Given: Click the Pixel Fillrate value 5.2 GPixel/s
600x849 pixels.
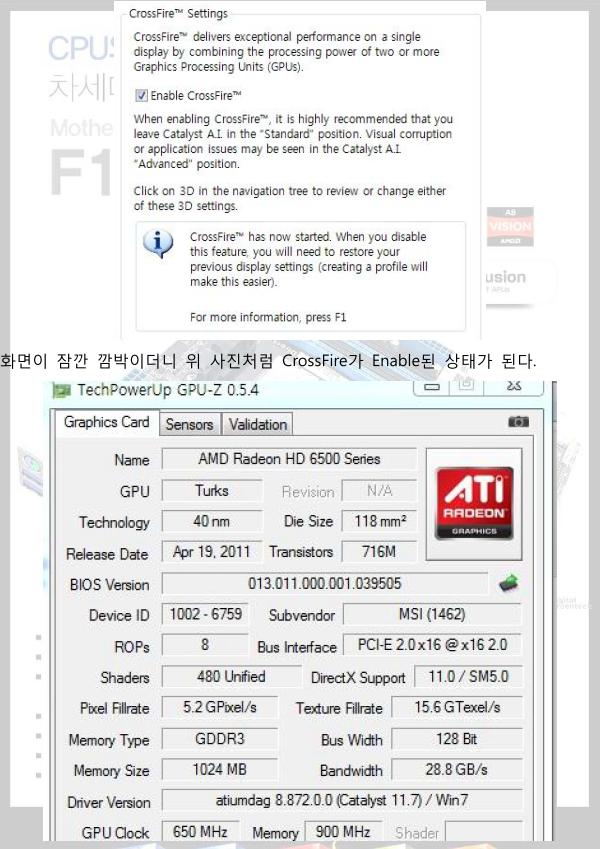Looking at the screenshot, I should coord(220,707).
